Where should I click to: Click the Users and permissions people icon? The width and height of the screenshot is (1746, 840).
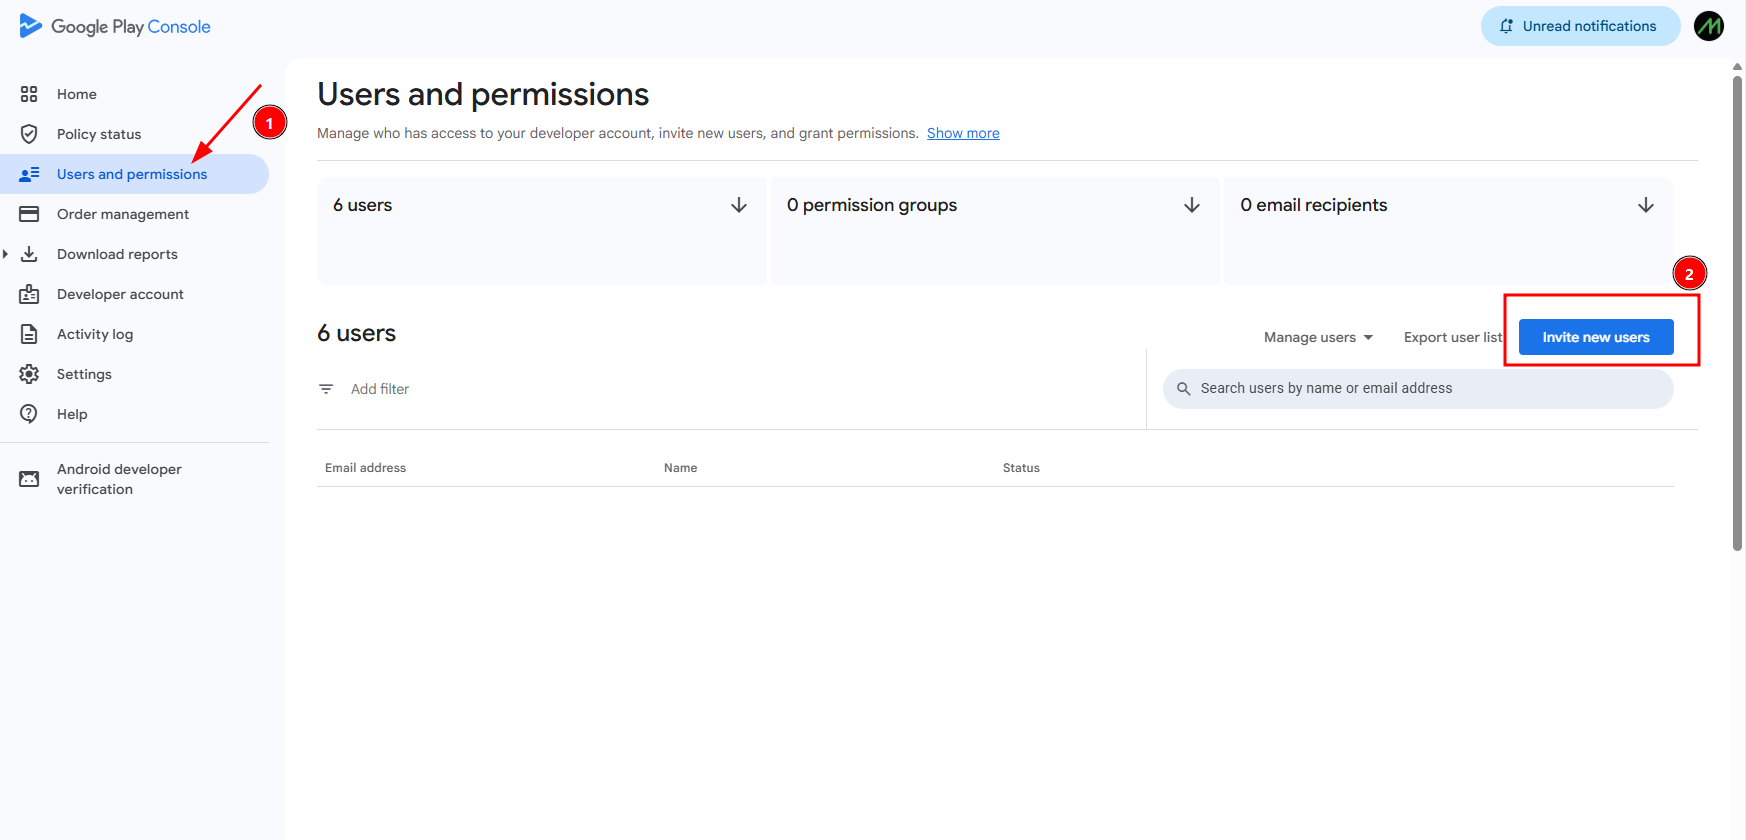tap(29, 174)
